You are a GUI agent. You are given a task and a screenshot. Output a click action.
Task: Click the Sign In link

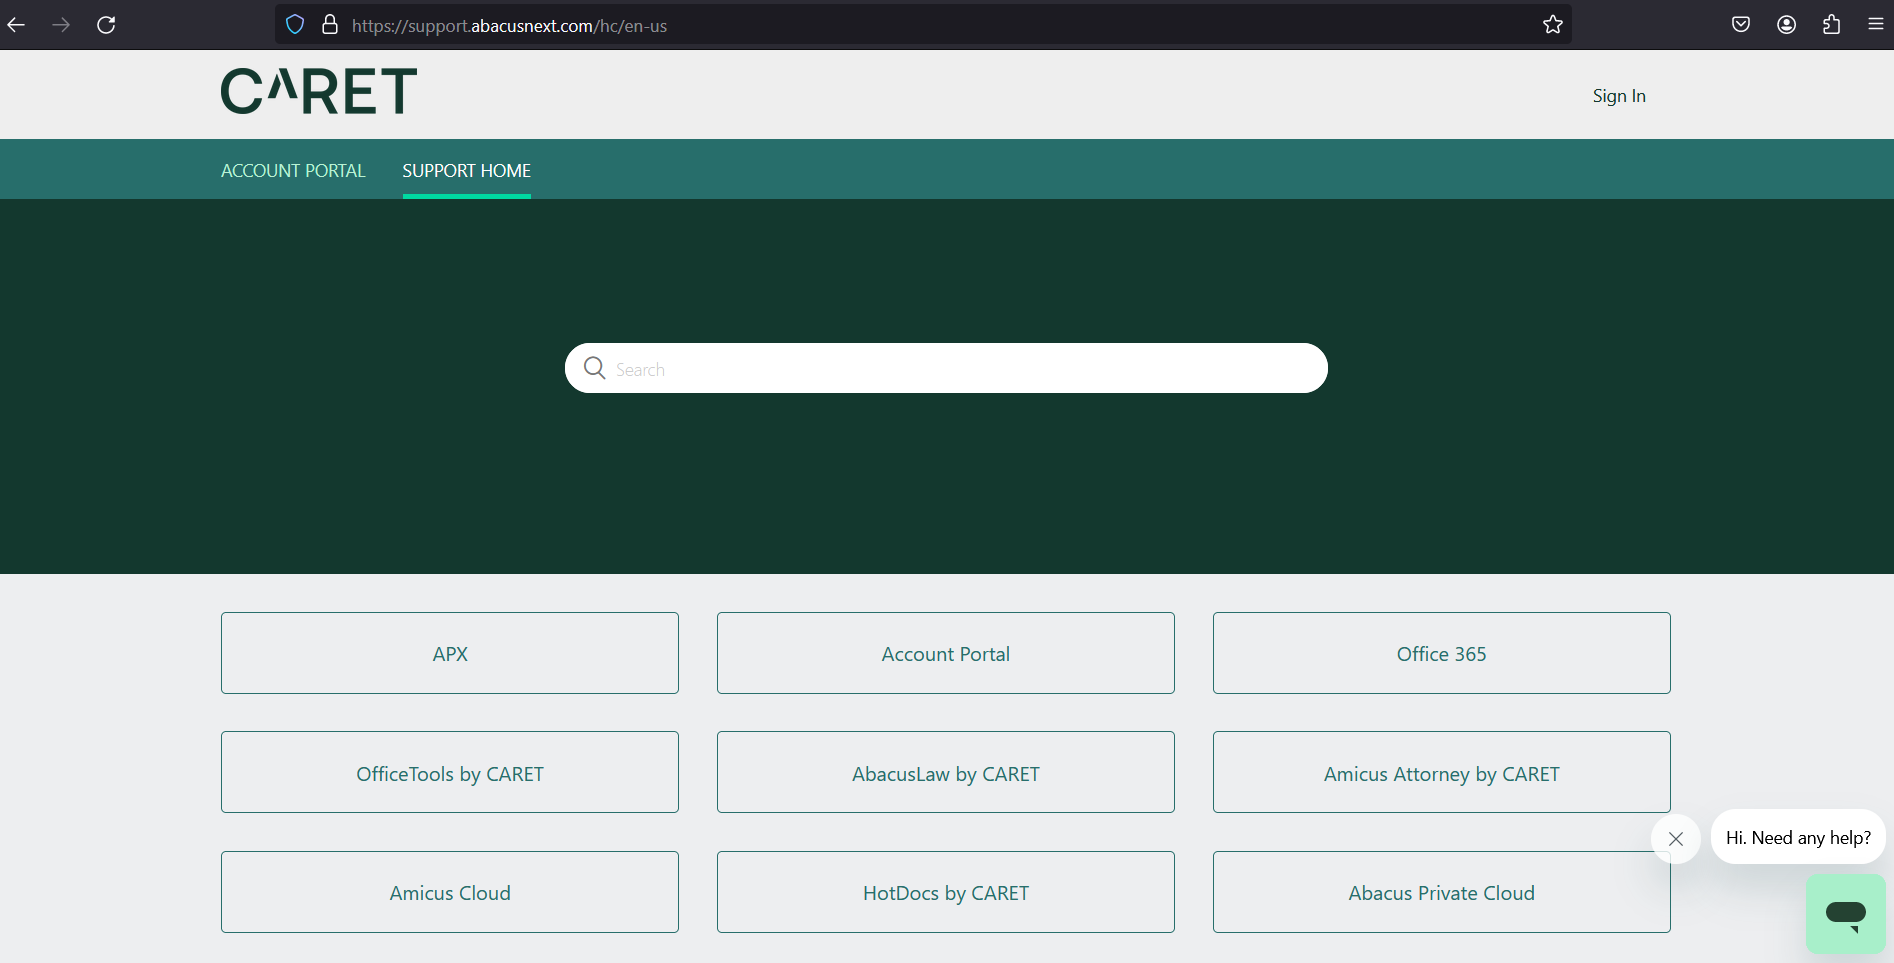[1619, 96]
